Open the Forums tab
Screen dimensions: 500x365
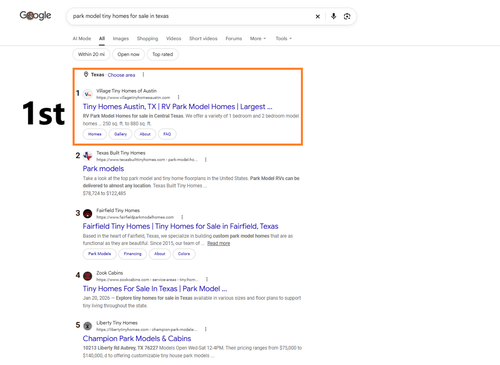(x=234, y=38)
